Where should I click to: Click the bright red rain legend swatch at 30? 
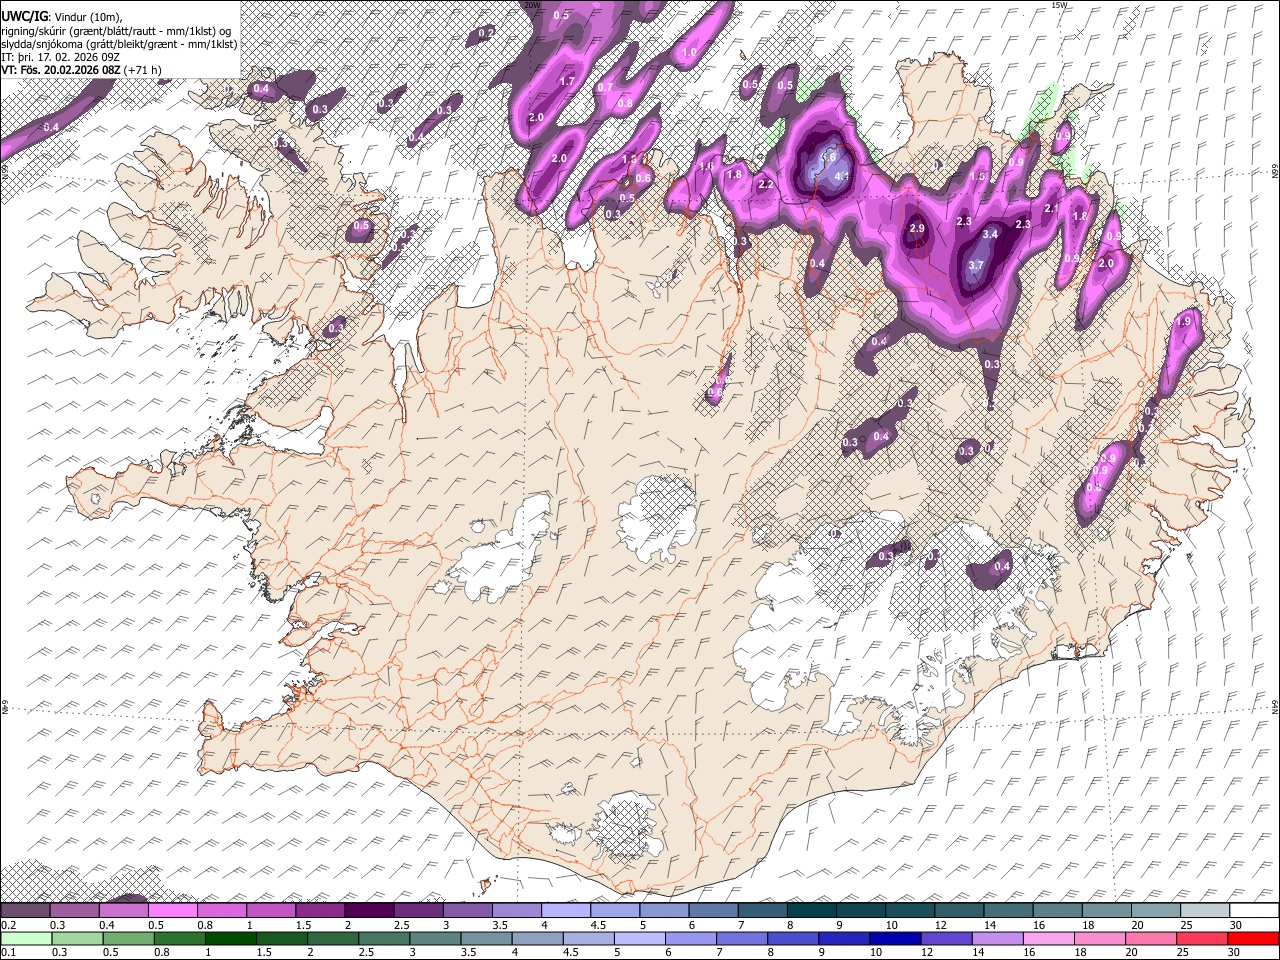pos(1253,938)
